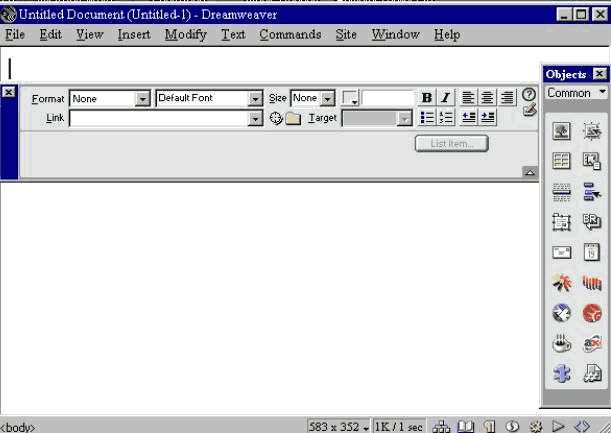611x433 pixels.
Task: Insert a Table from the Objects panel
Action: coord(562,161)
